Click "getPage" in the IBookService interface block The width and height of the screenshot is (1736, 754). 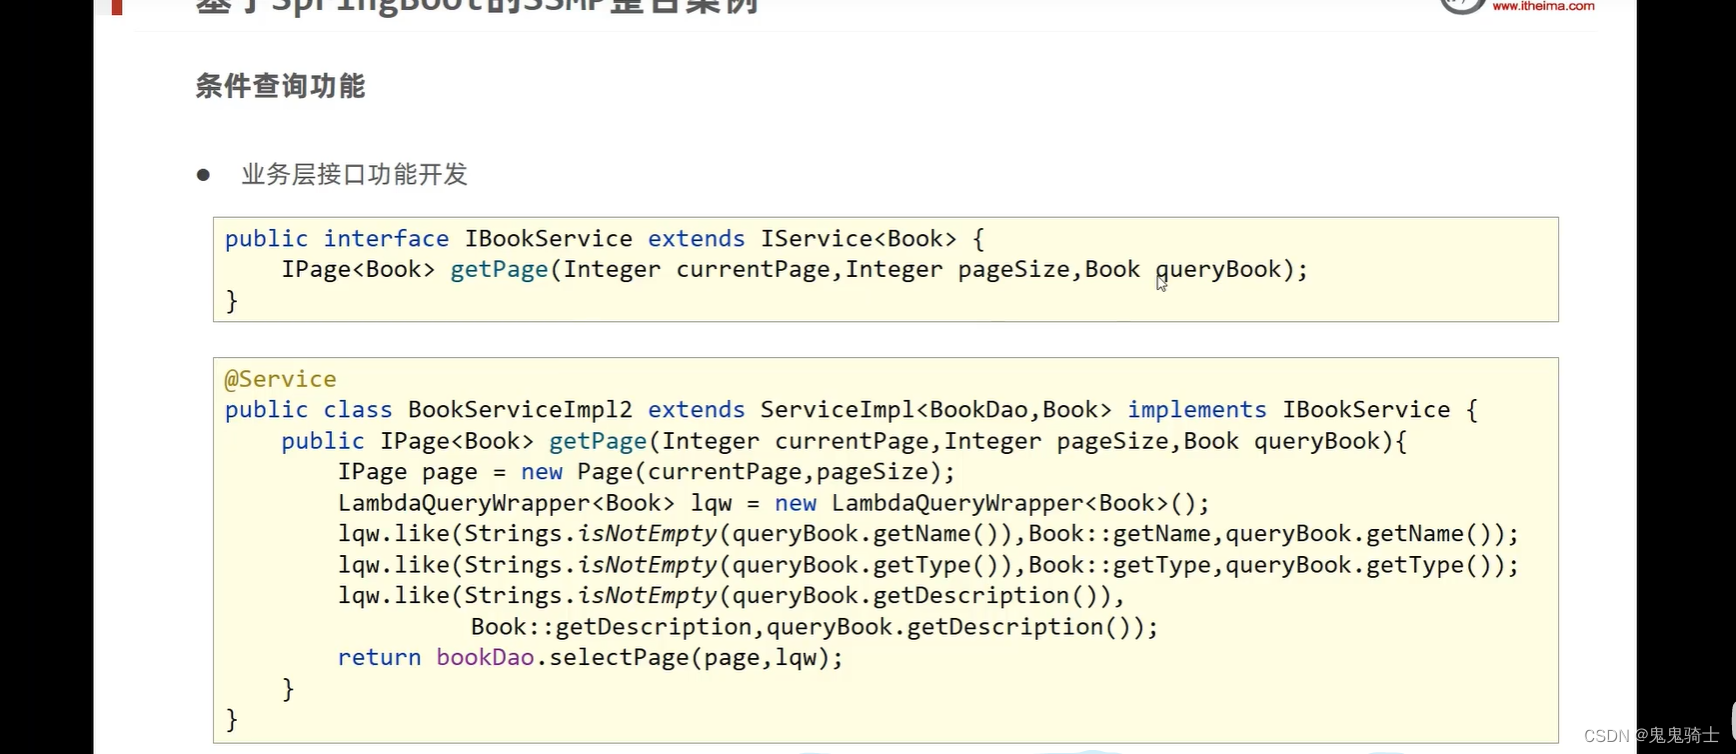pos(499,270)
